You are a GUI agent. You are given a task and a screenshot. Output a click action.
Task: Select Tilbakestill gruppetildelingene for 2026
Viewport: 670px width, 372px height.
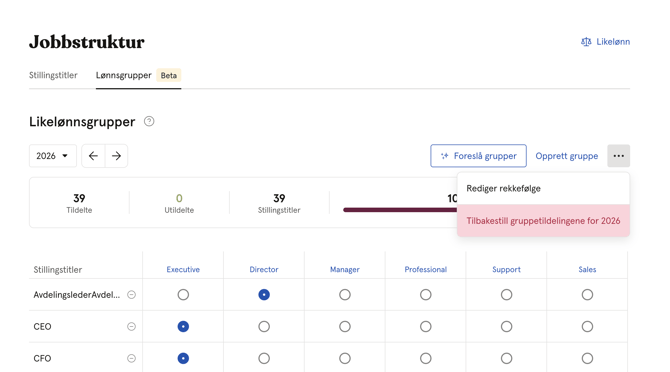click(543, 221)
